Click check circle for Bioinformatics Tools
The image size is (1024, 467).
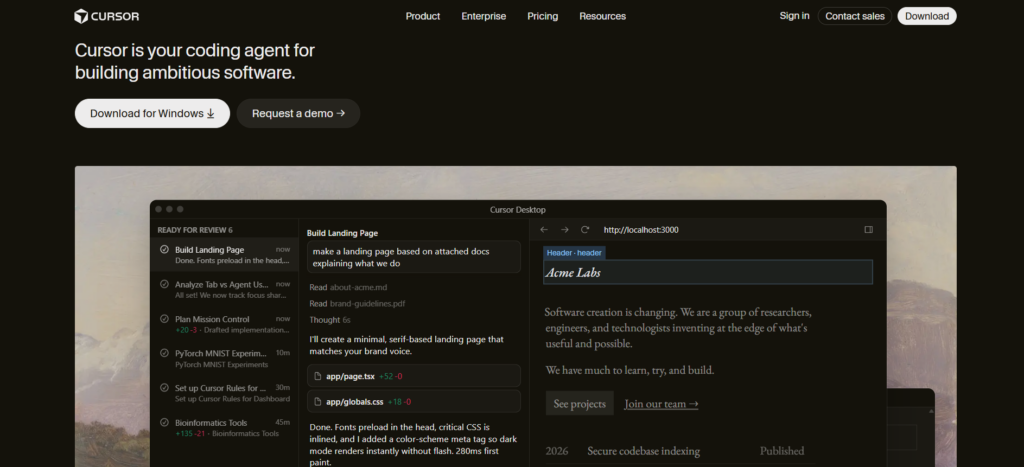(x=165, y=422)
